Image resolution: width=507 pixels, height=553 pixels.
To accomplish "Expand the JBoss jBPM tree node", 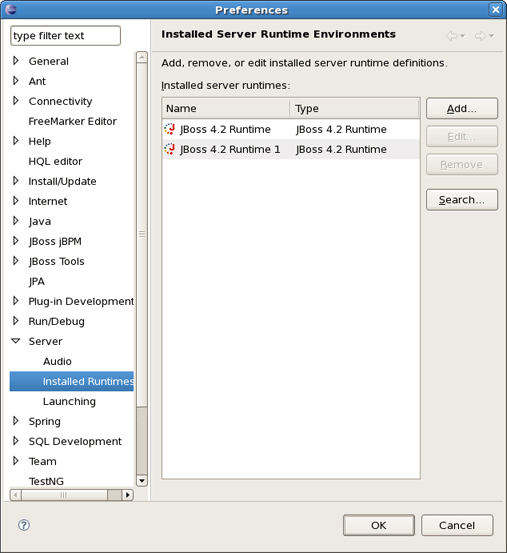I will click(x=16, y=241).
